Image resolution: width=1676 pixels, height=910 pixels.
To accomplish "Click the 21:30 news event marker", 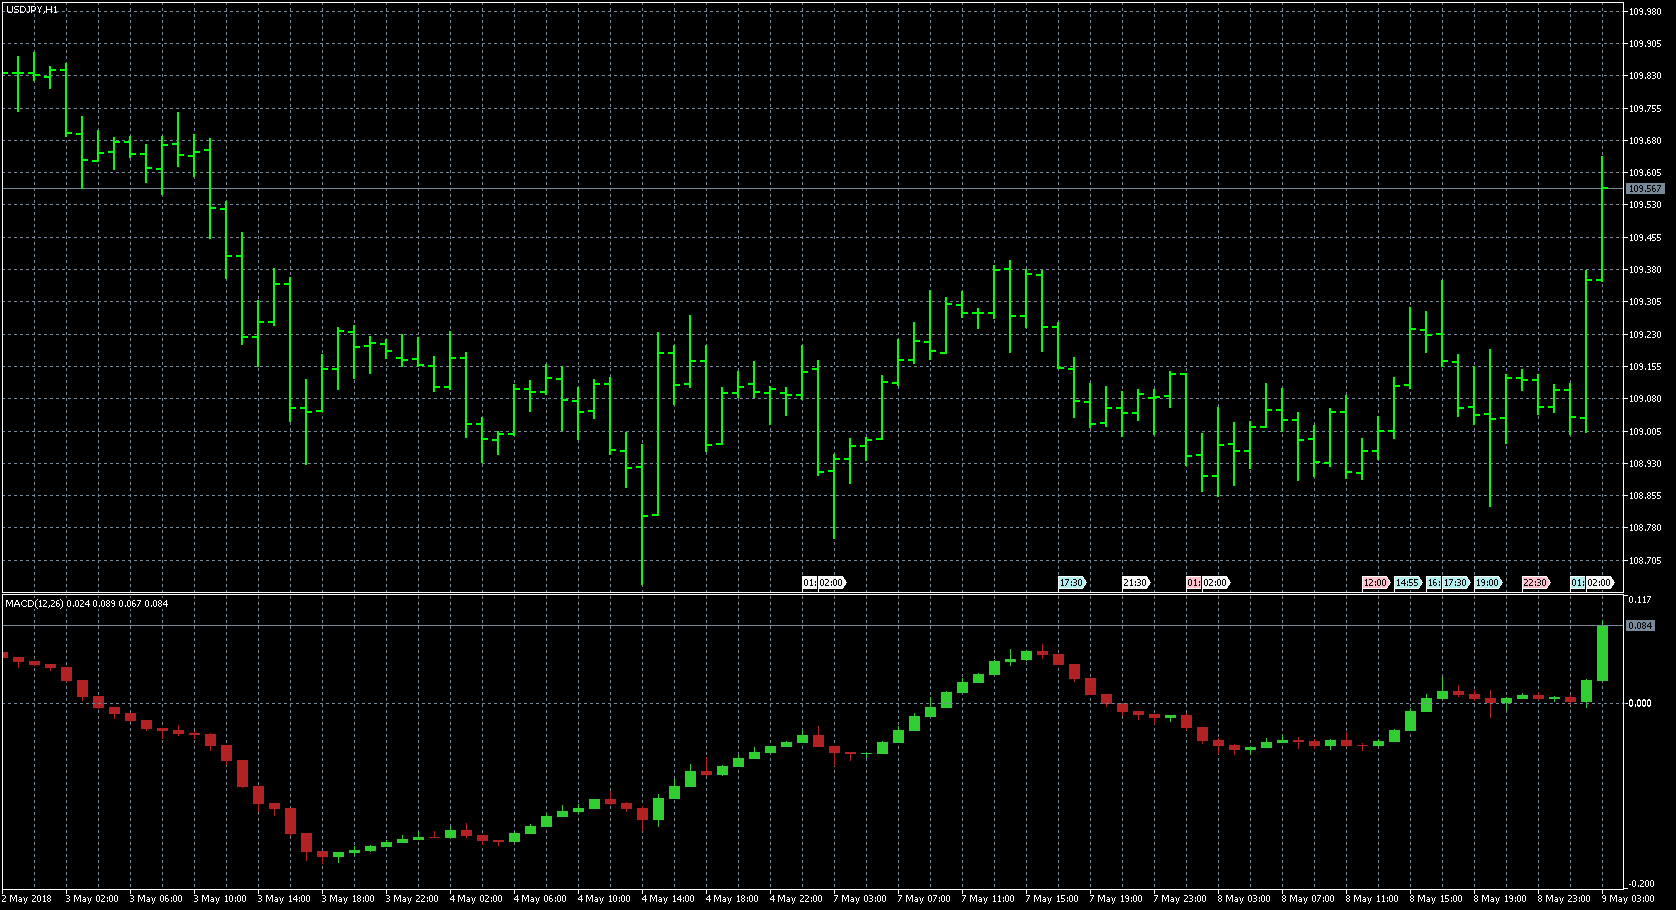I will pyautogui.click(x=1135, y=583).
